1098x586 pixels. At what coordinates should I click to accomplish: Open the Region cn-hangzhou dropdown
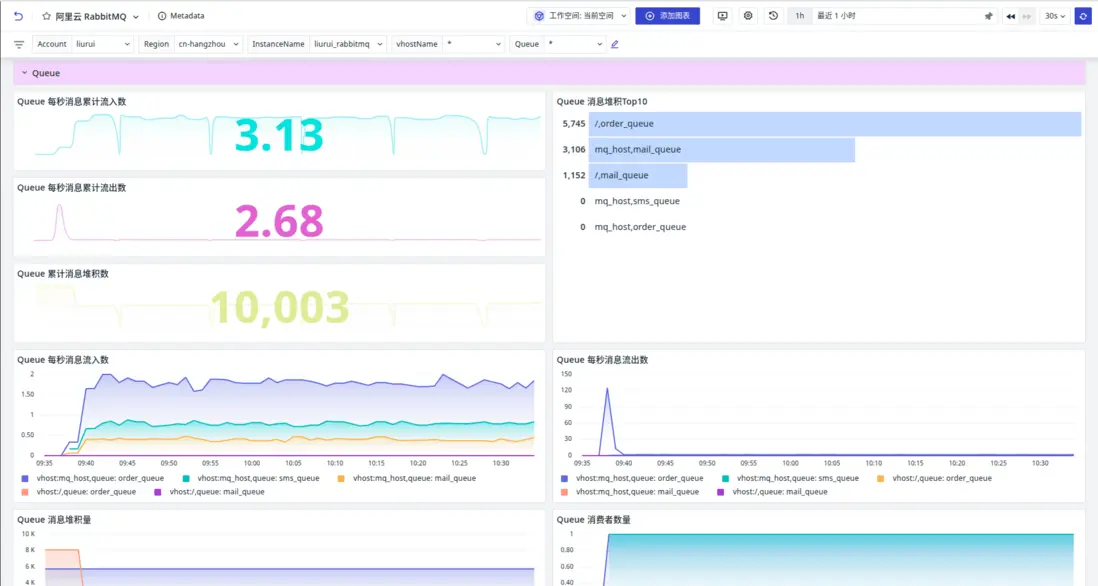pos(209,44)
